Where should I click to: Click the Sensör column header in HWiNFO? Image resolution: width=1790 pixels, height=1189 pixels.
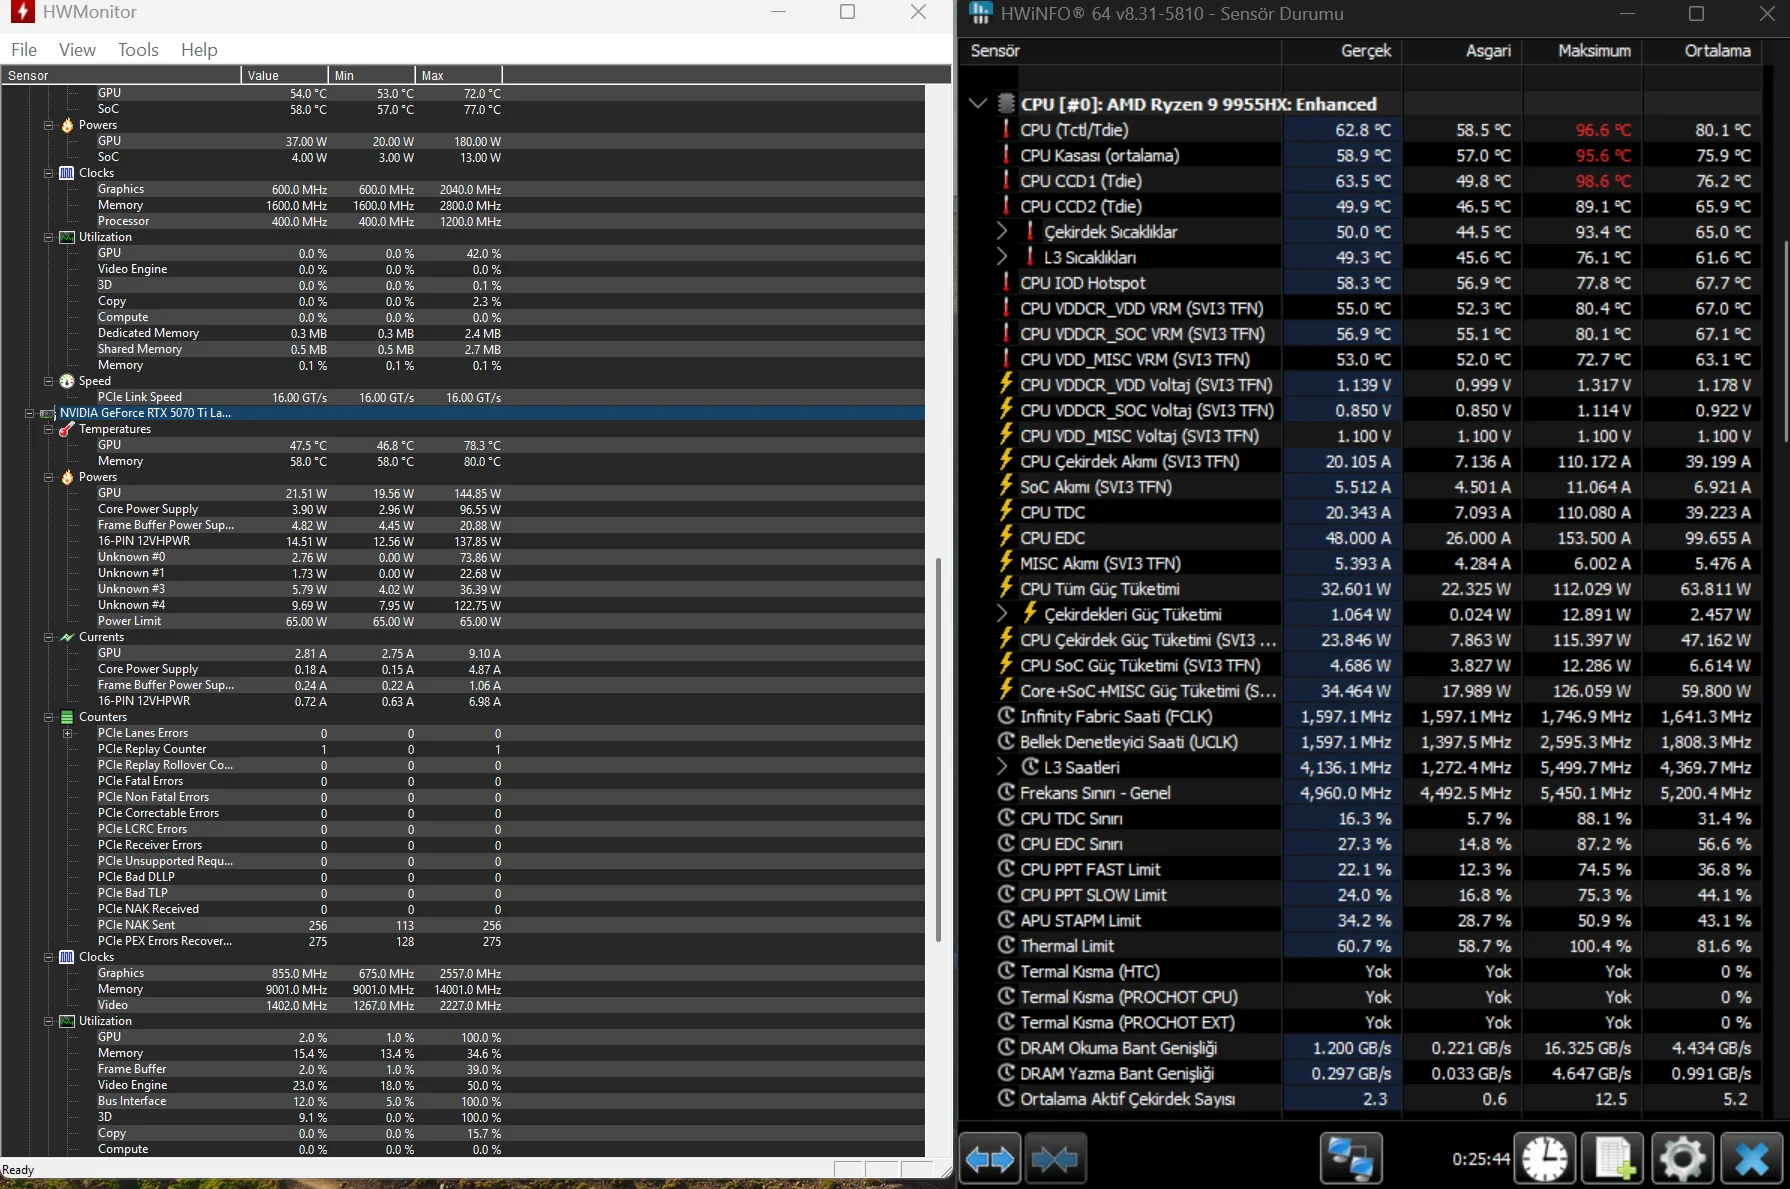pos(1121,51)
